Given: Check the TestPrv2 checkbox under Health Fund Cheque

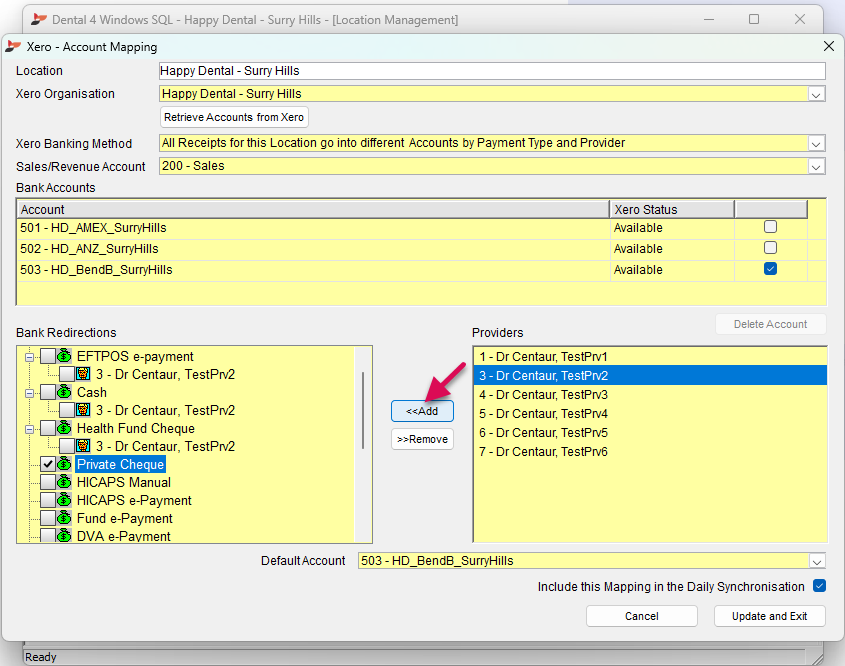Looking at the screenshot, I should 67,446.
